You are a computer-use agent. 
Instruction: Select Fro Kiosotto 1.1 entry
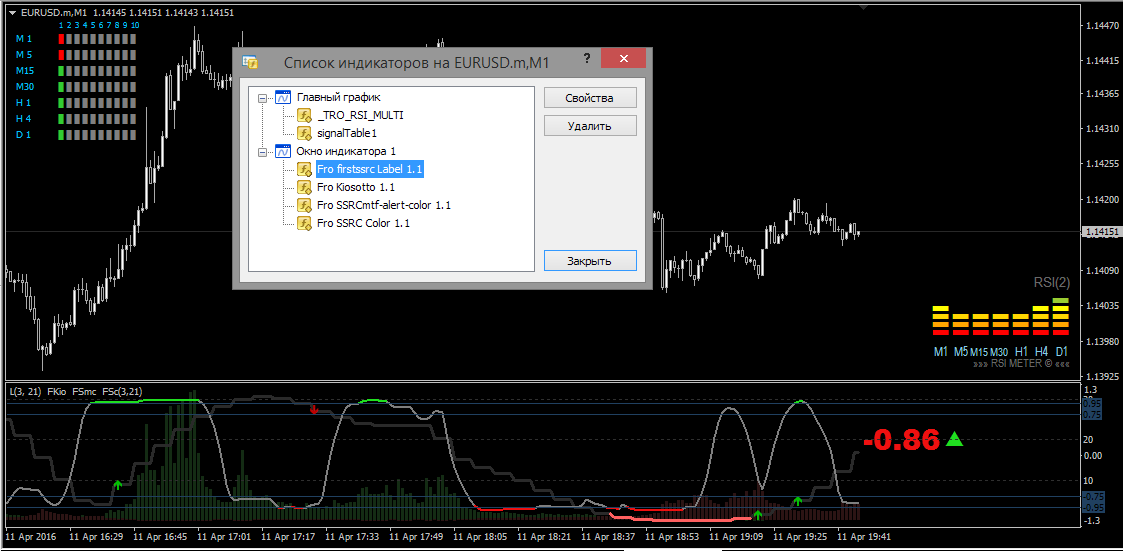click(x=356, y=187)
